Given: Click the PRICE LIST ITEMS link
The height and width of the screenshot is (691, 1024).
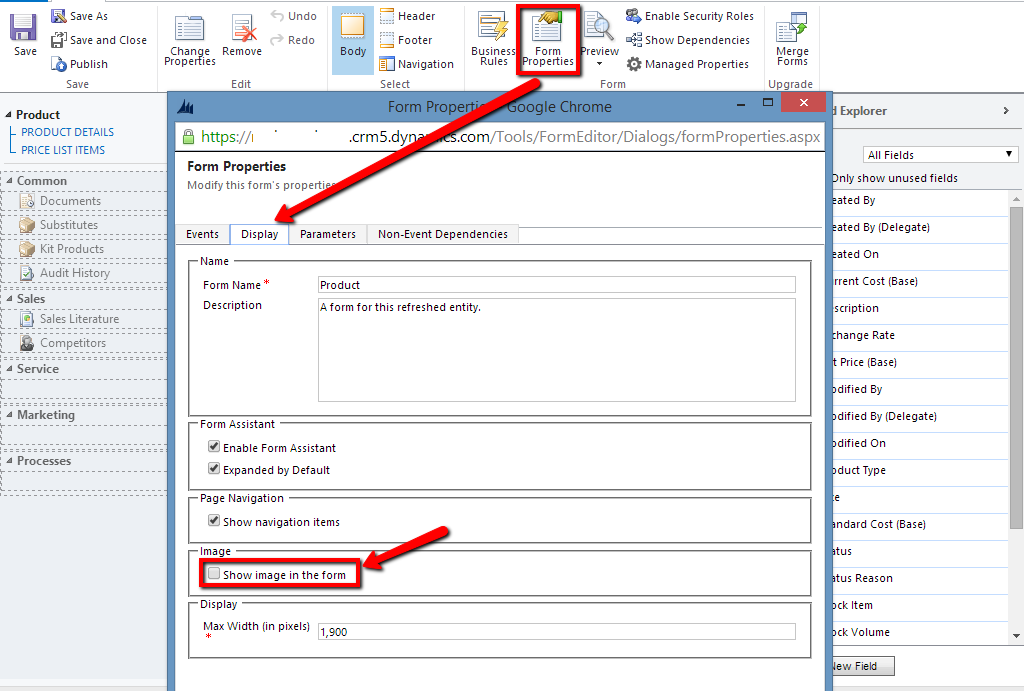Looking at the screenshot, I should (x=63, y=150).
